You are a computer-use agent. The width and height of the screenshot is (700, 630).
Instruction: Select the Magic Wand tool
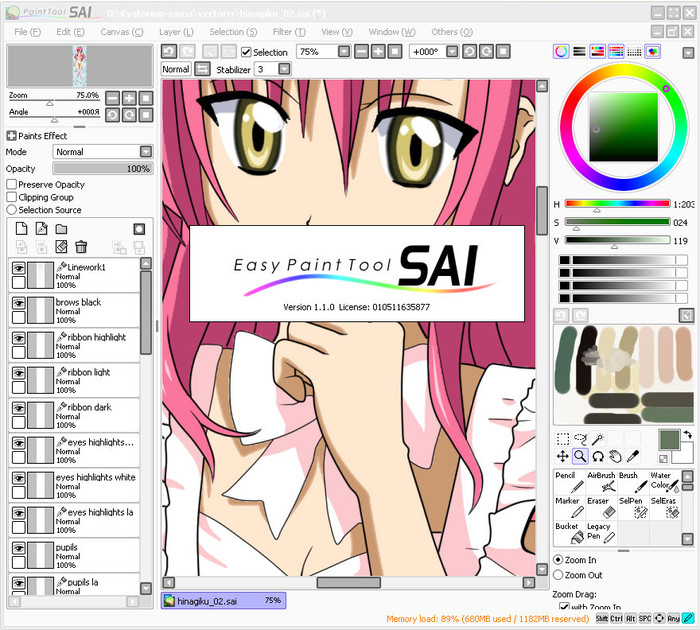[x=598, y=439]
